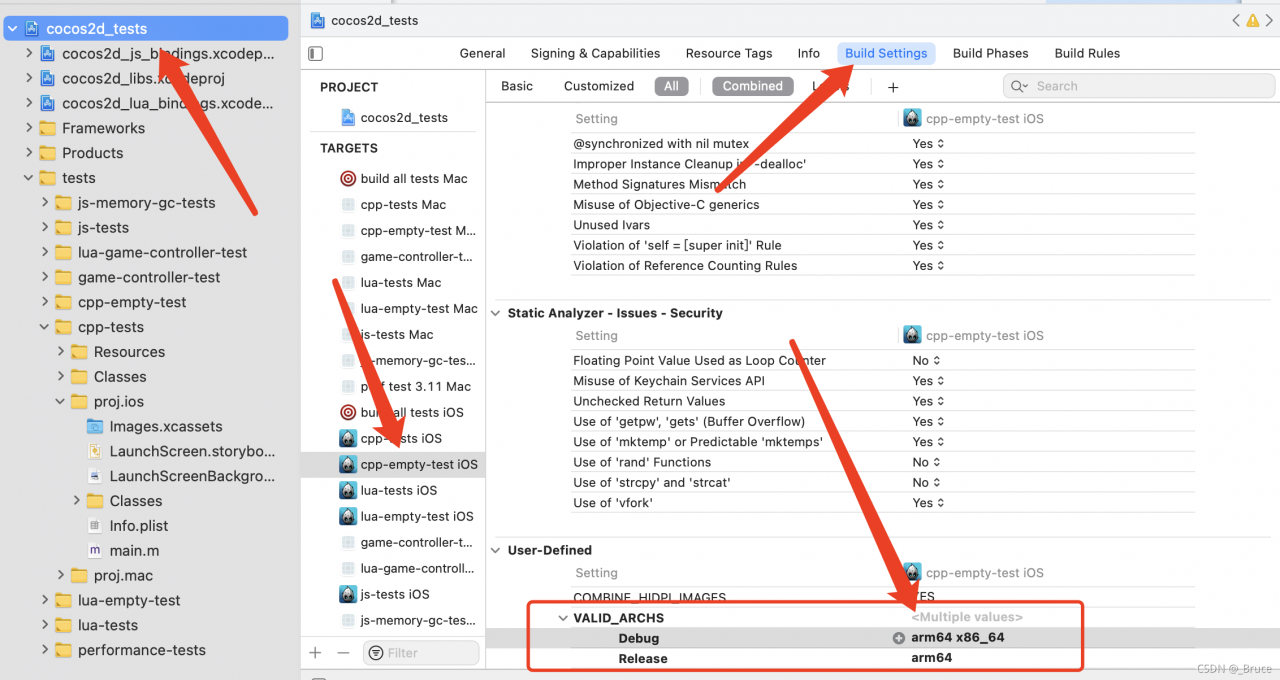Switch to Basic settings filter
Screen dimensions: 1280x680
517,86
